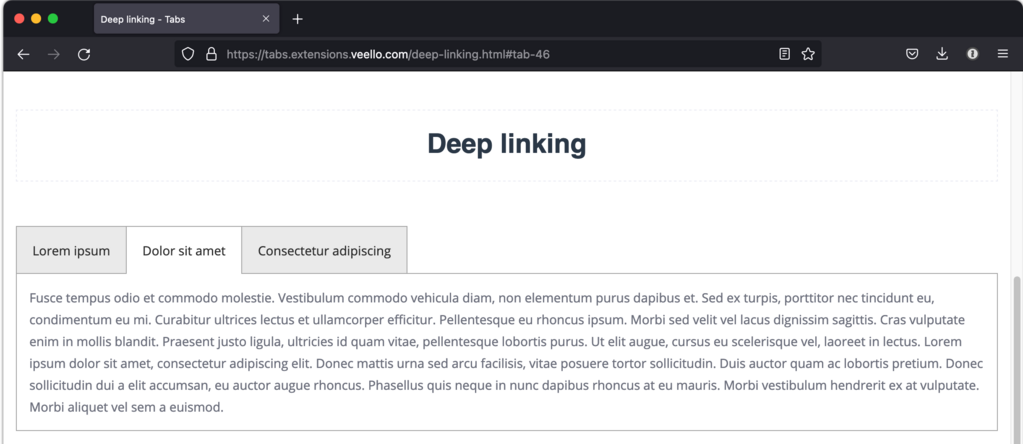Bookmark this page with the star

click(x=808, y=54)
